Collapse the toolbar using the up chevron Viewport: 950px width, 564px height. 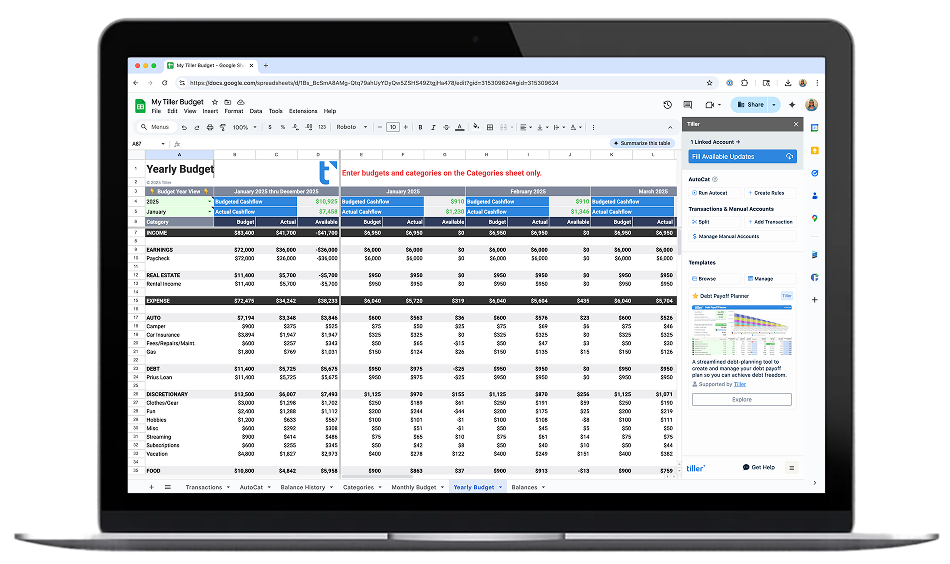(671, 127)
